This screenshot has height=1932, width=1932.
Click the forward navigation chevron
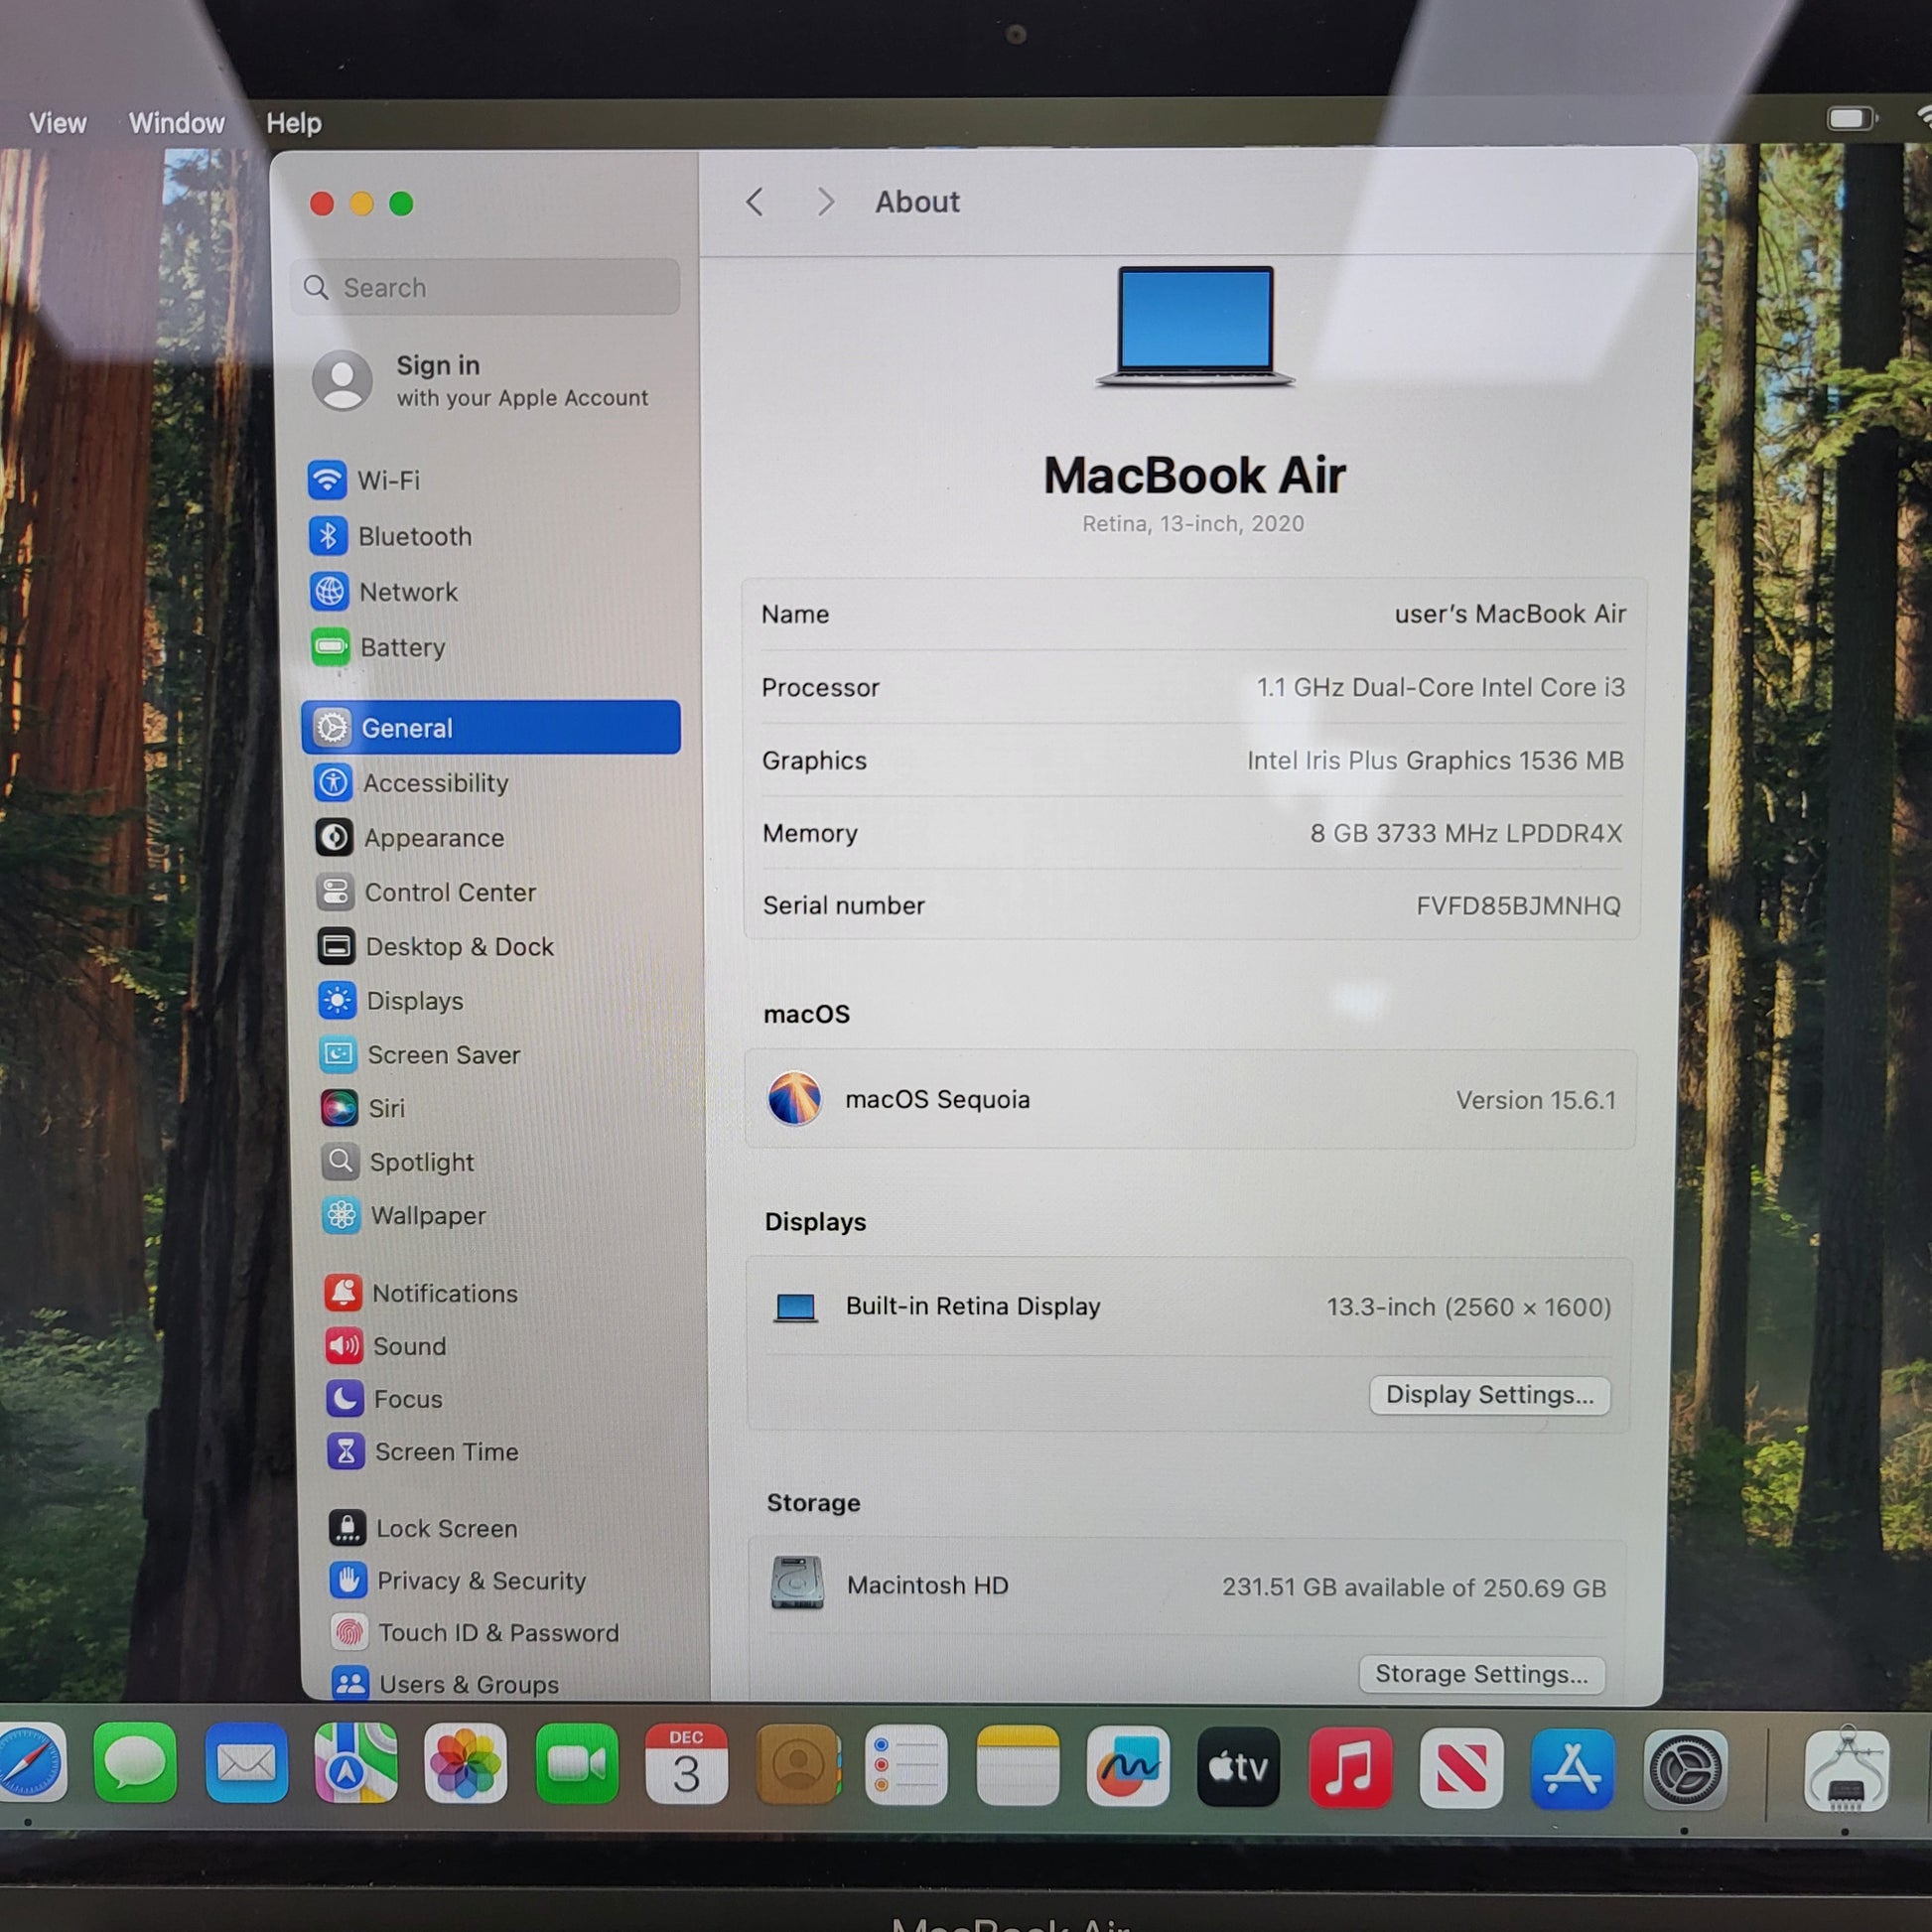(x=825, y=202)
